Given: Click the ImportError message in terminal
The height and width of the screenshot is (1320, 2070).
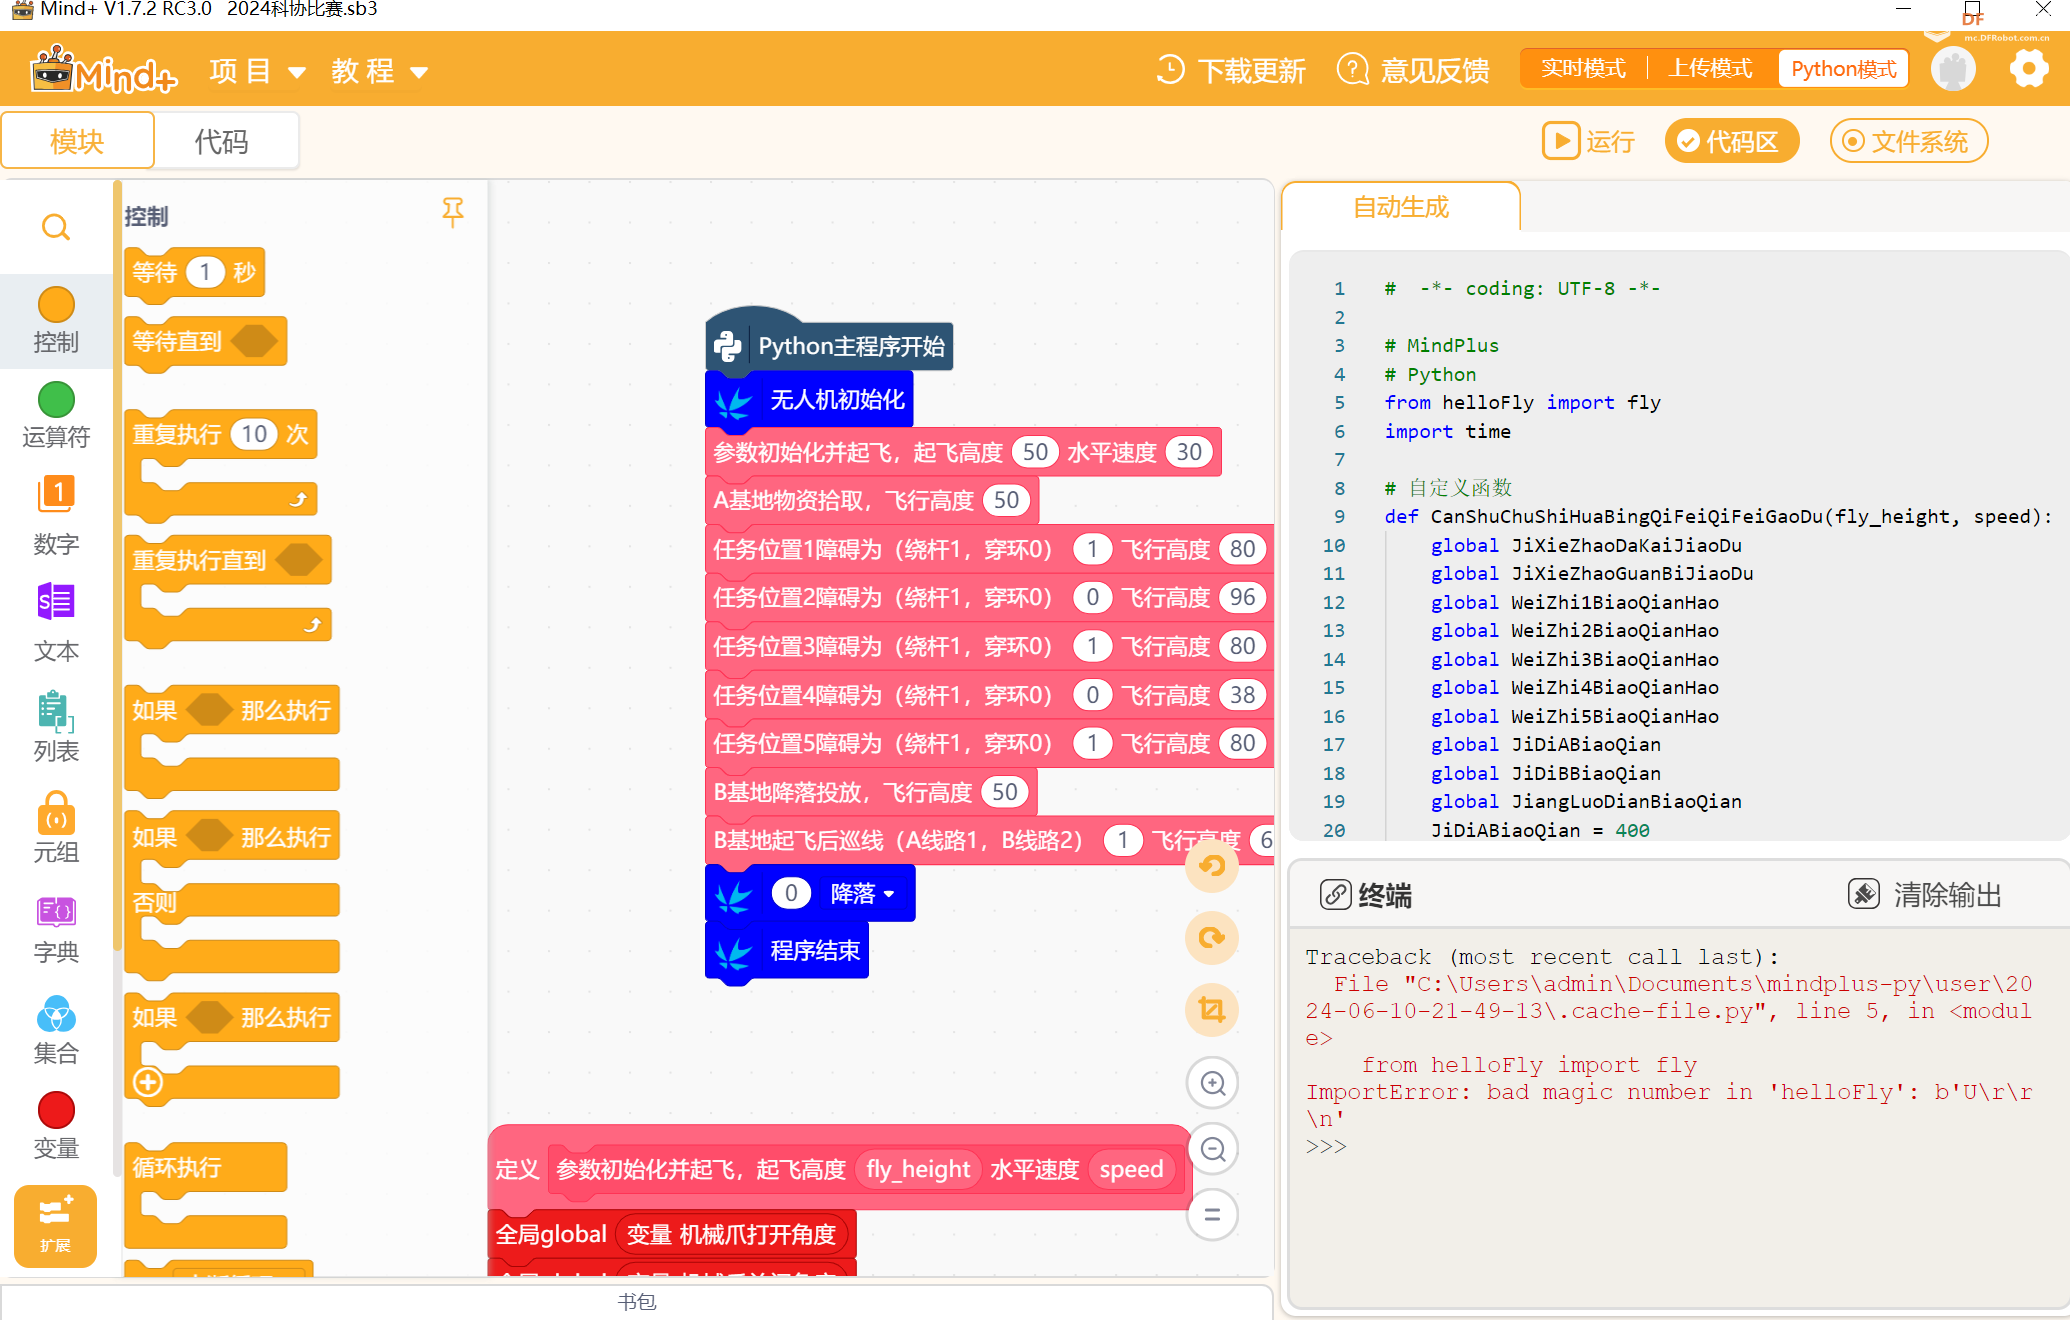Looking at the screenshot, I should (1668, 1105).
